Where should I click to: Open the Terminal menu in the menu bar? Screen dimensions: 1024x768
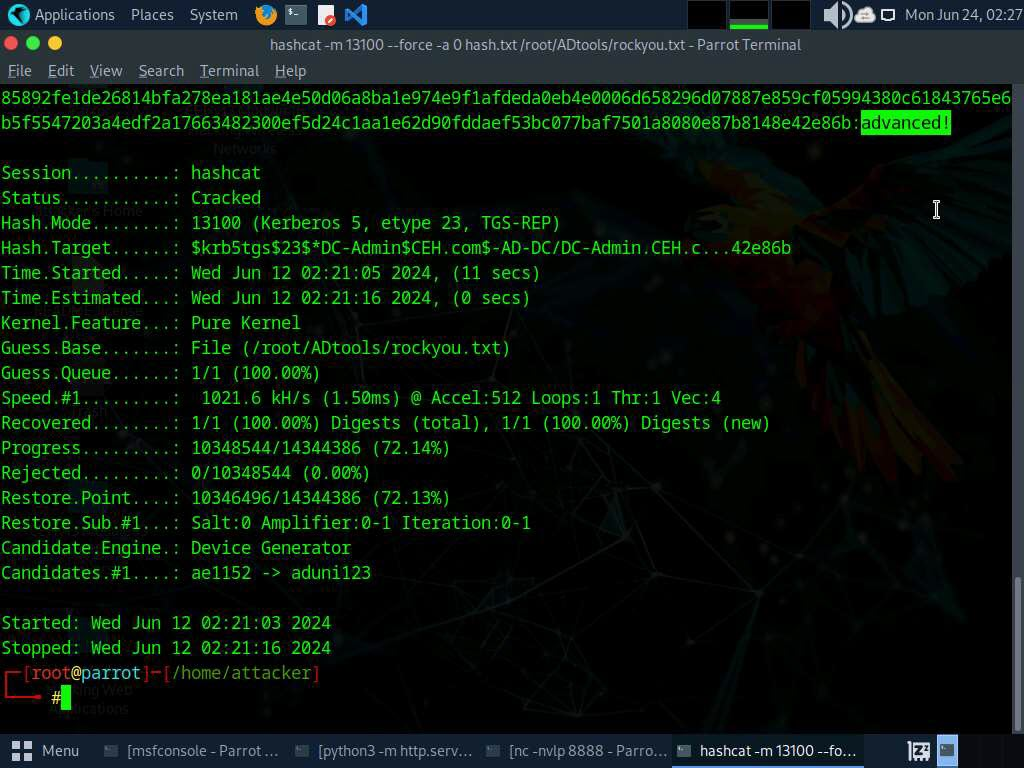click(x=229, y=71)
